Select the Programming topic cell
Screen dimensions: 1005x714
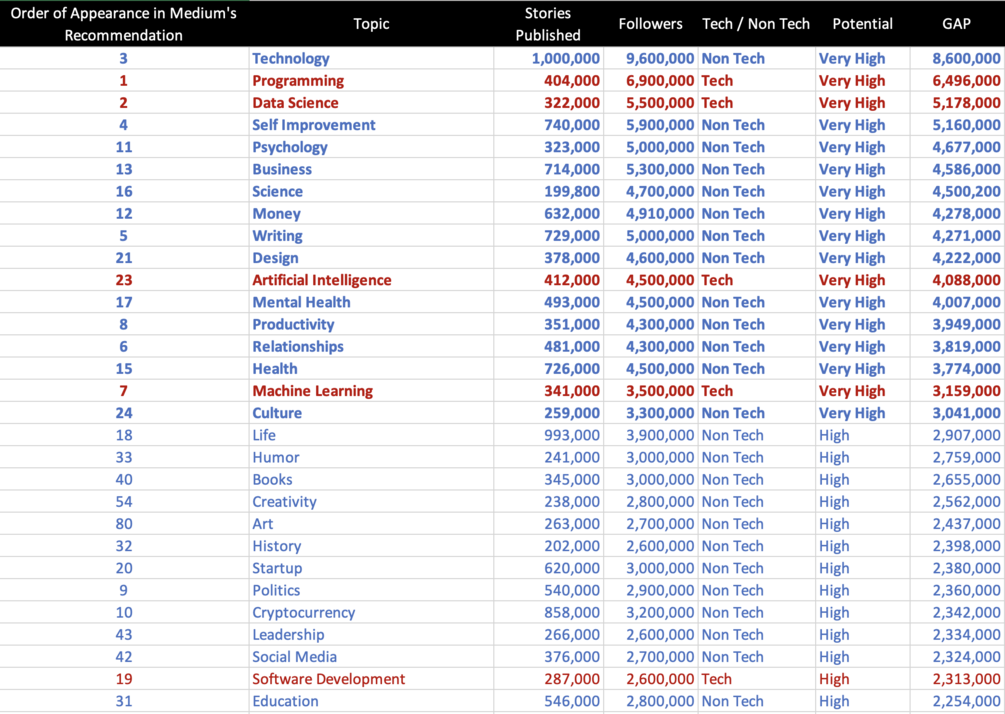(x=298, y=81)
